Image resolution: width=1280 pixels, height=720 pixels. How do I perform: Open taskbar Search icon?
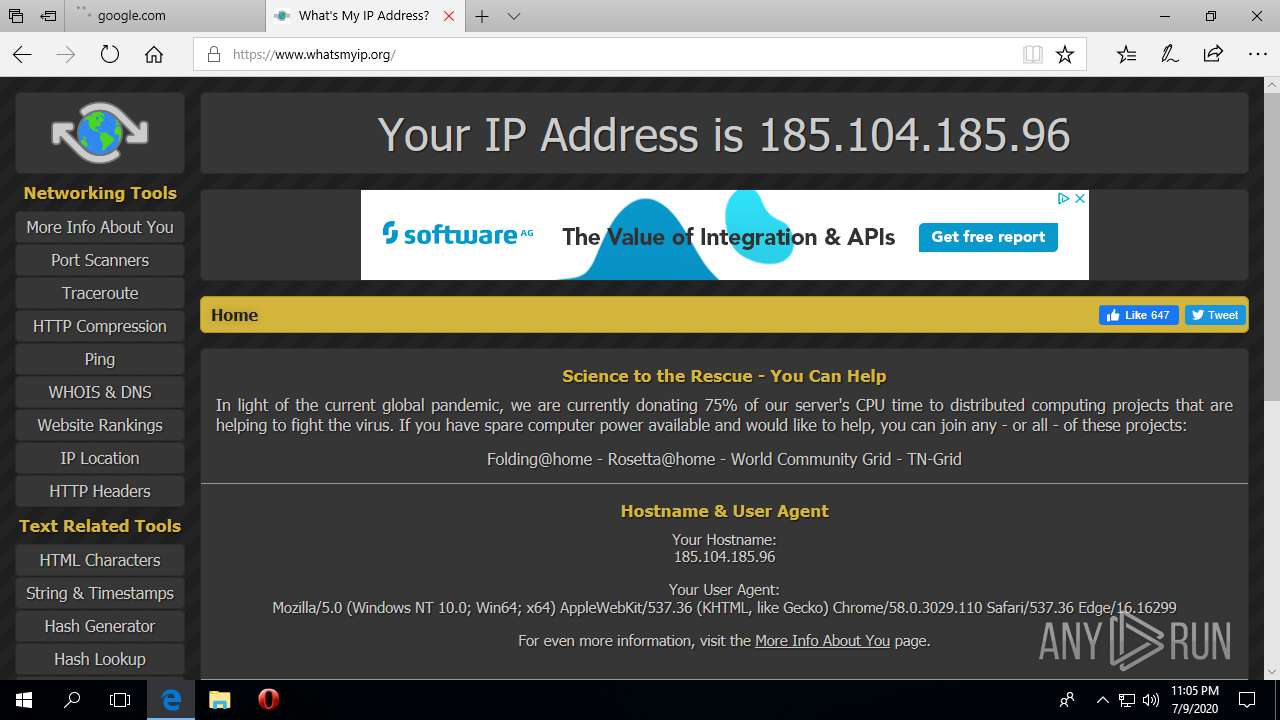coord(72,700)
